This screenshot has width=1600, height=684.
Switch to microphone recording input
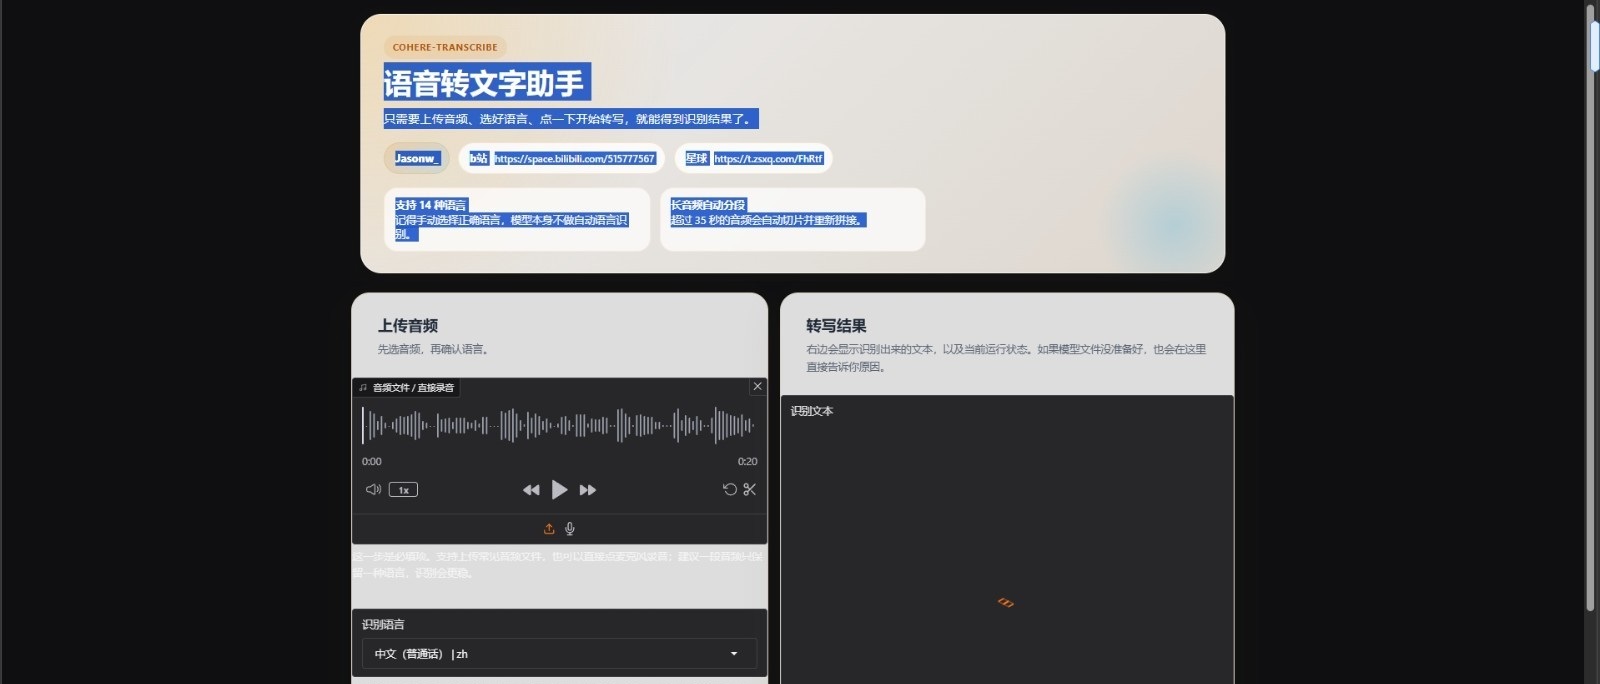[570, 529]
